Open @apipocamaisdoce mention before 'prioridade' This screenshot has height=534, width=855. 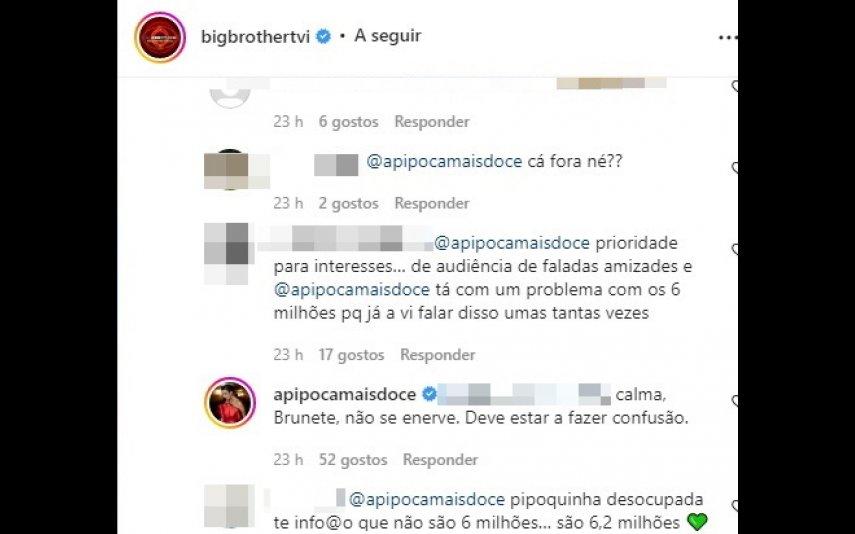(x=512, y=243)
